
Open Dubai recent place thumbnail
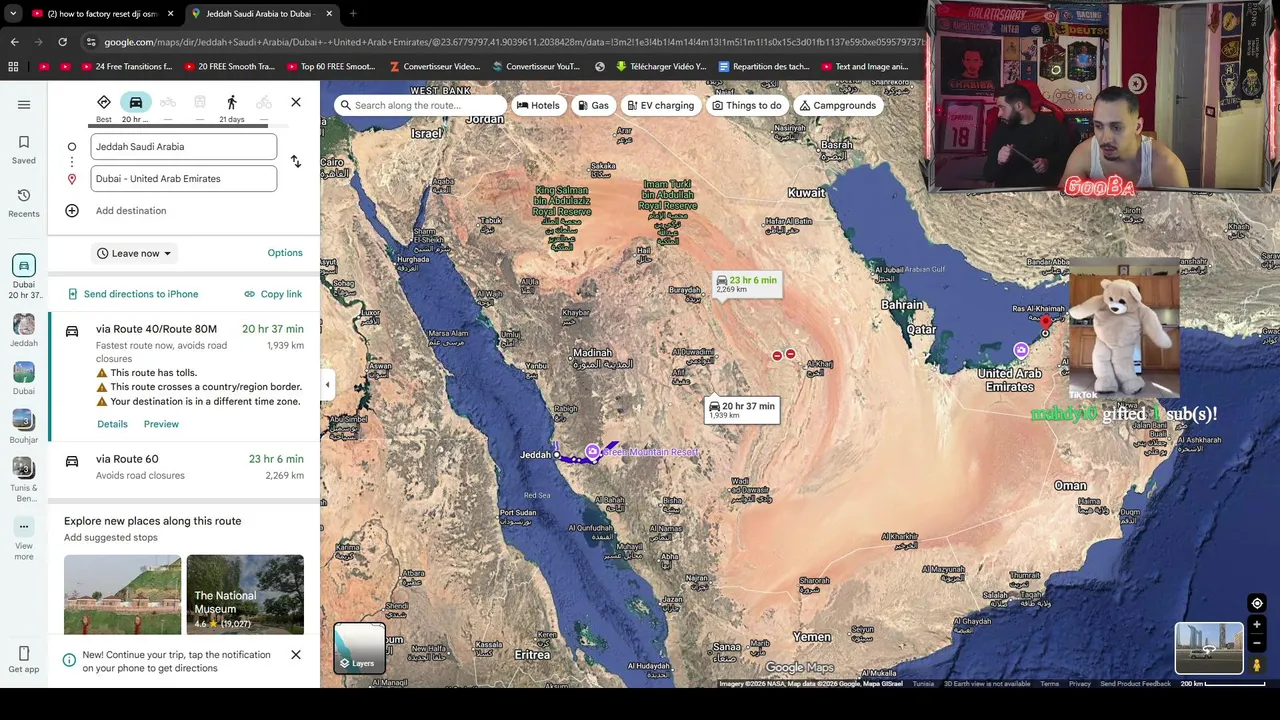point(24,379)
